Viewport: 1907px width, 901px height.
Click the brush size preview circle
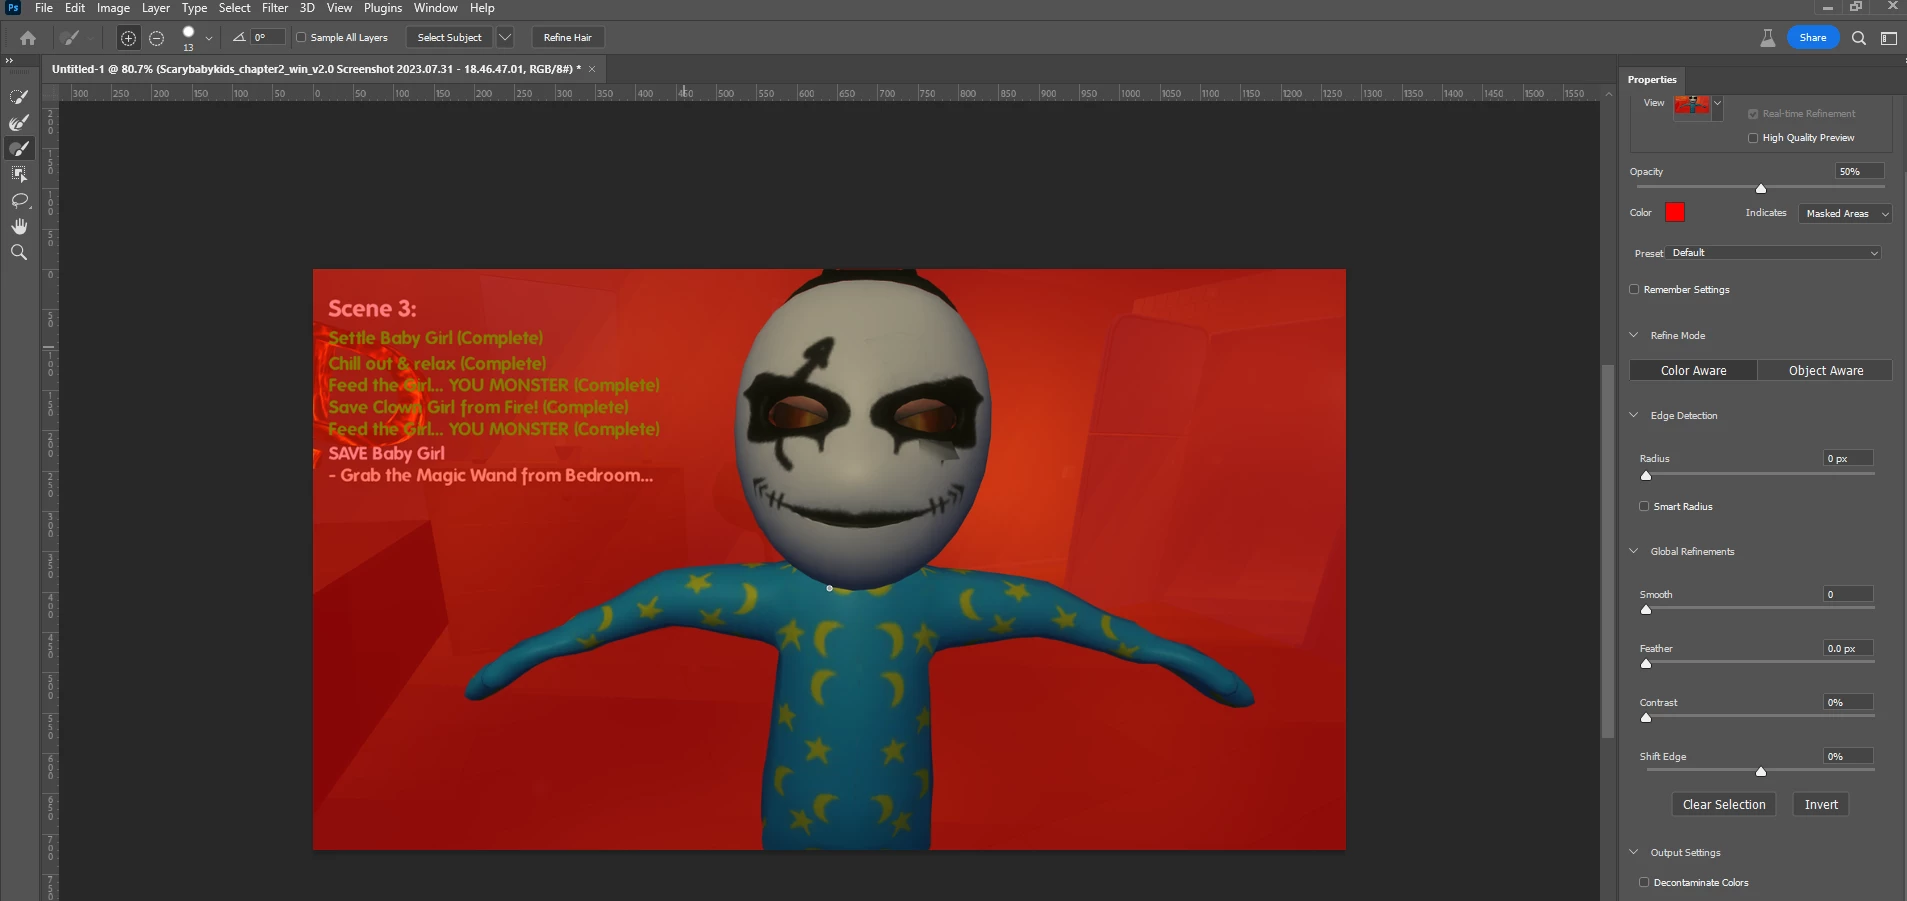coord(188,32)
